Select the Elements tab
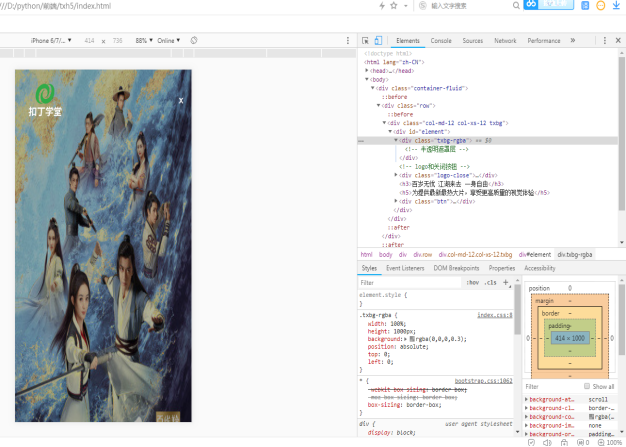 pos(408,41)
